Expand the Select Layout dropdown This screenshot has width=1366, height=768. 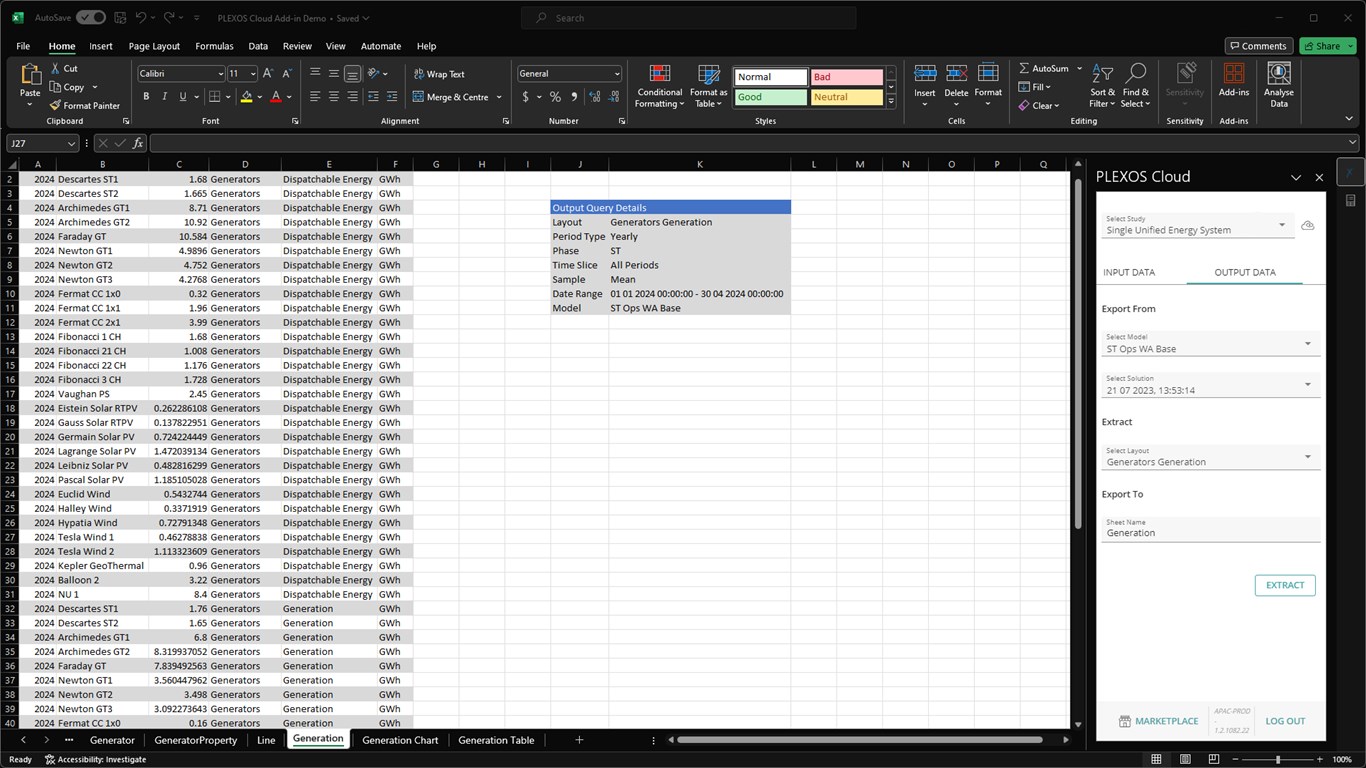1307,457
